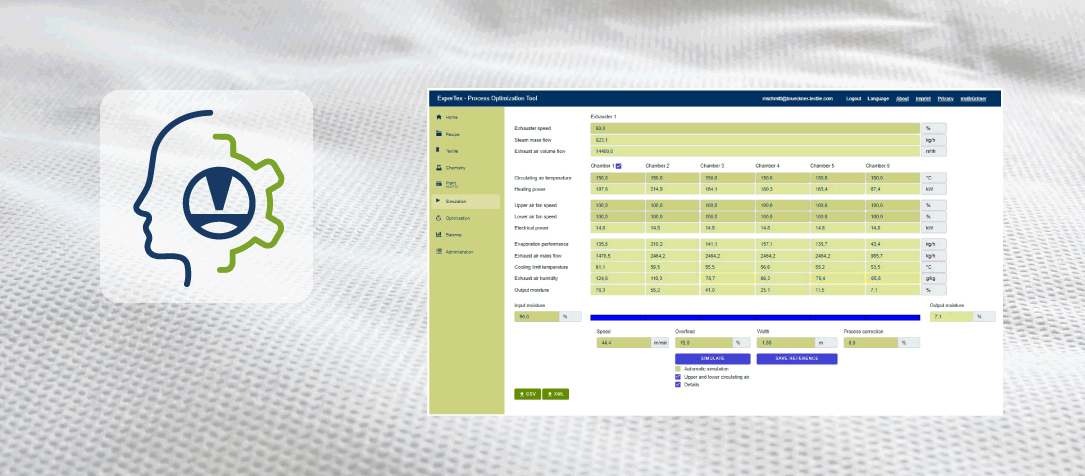1085x476 pixels.
Task: Go to Textile in the sidebar
Action: coord(453,151)
